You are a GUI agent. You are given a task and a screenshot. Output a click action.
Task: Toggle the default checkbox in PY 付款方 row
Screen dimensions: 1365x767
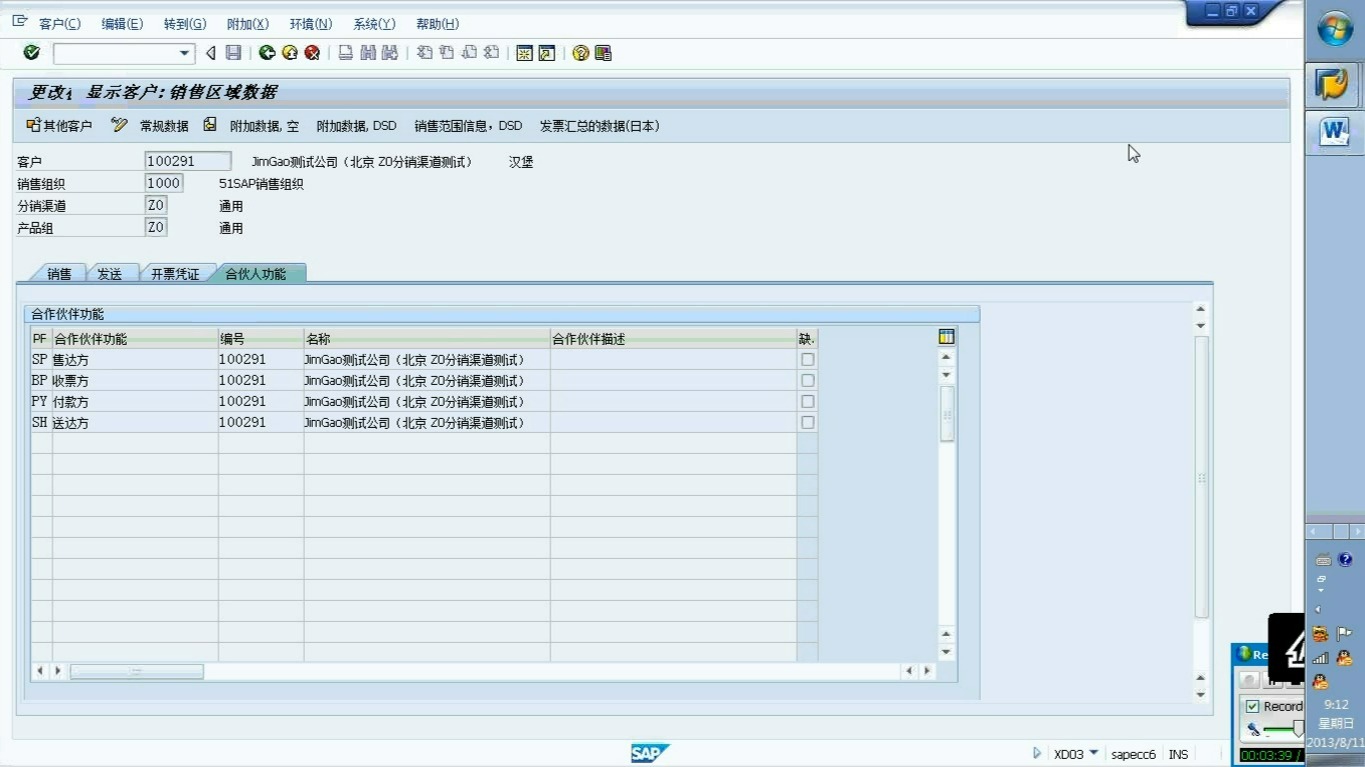[x=807, y=401]
